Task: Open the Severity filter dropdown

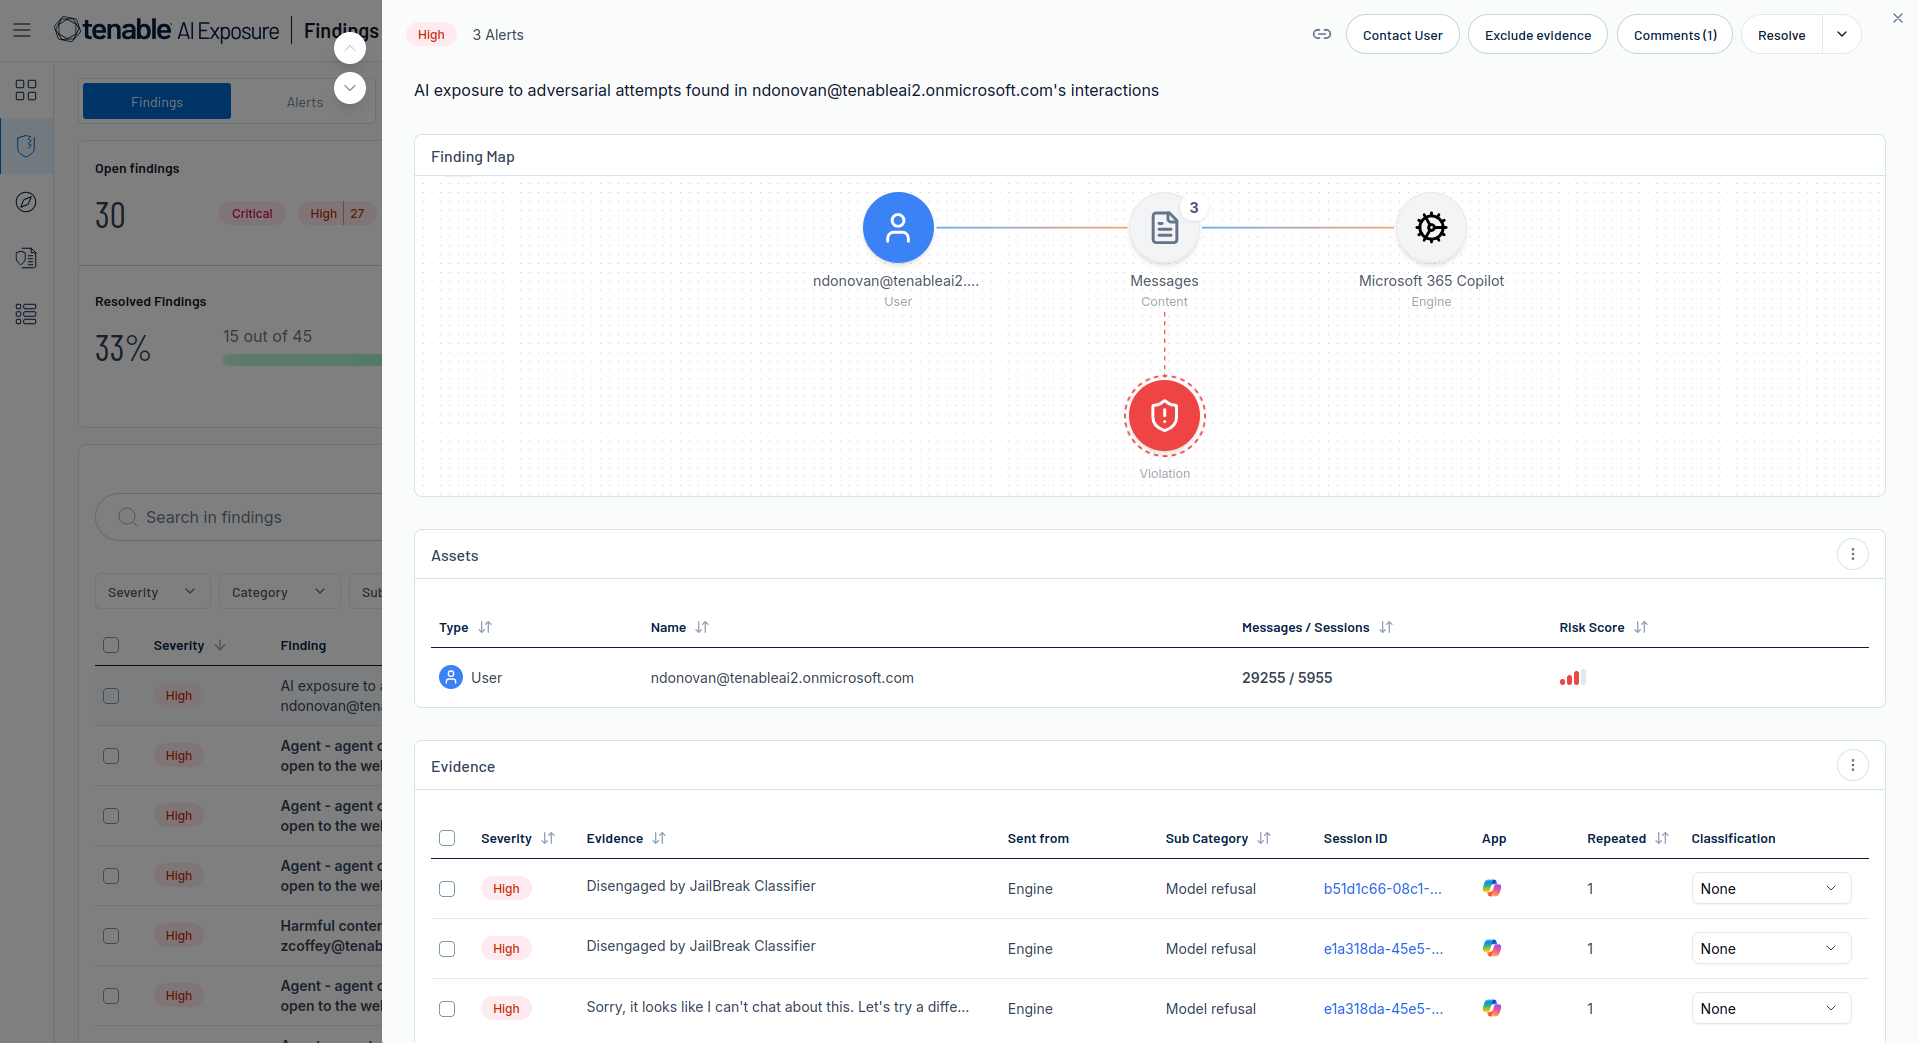Action: pyautogui.click(x=152, y=592)
